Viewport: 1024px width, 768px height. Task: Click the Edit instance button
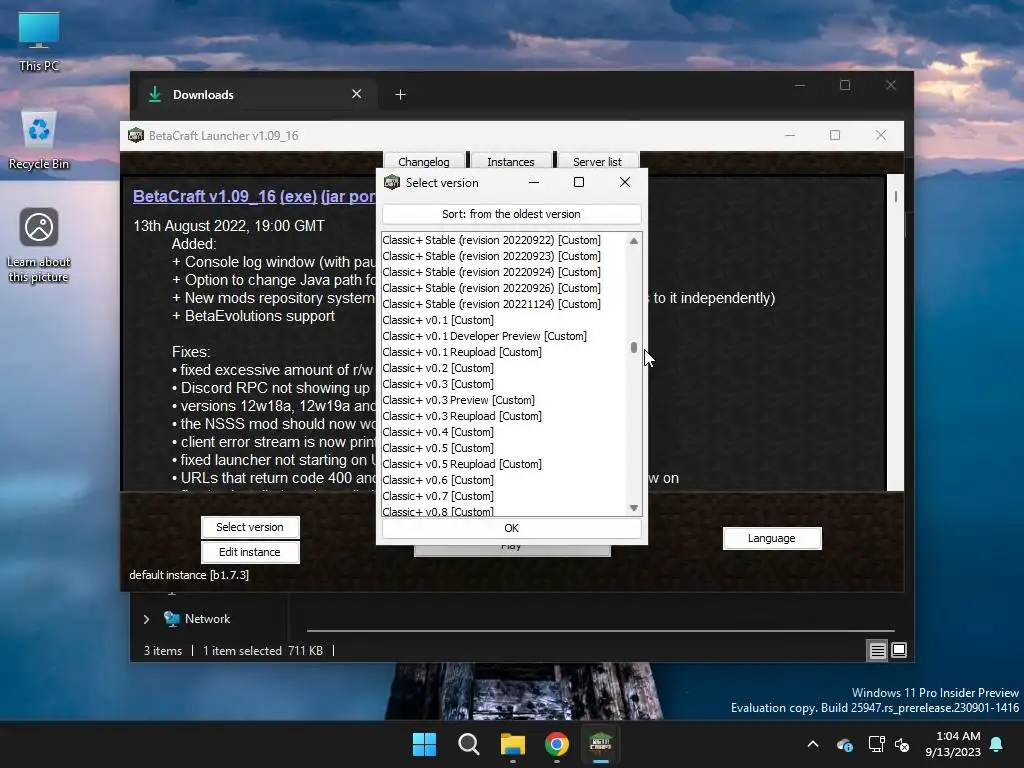coord(250,552)
